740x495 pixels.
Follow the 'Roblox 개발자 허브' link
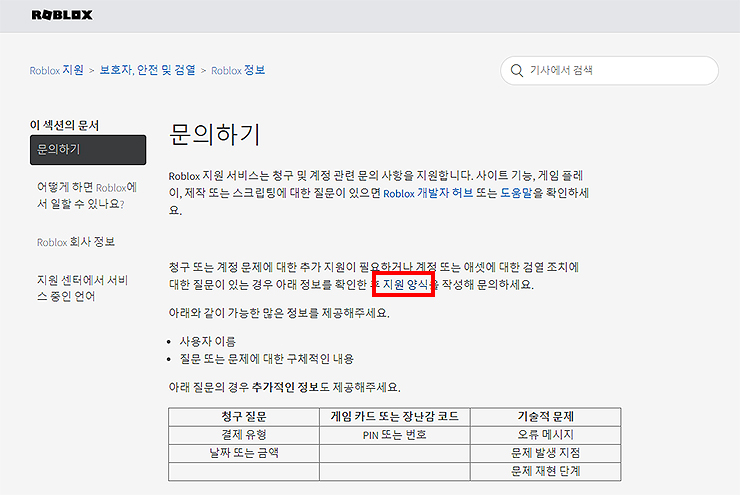click(428, 193)
